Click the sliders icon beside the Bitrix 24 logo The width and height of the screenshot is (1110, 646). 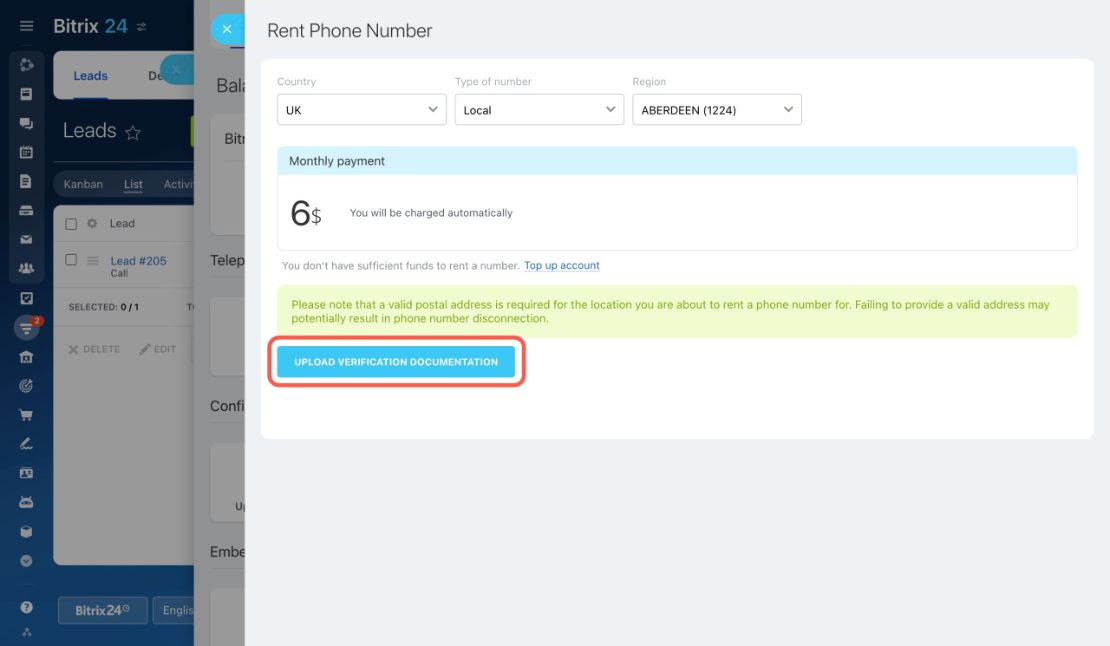142,27
